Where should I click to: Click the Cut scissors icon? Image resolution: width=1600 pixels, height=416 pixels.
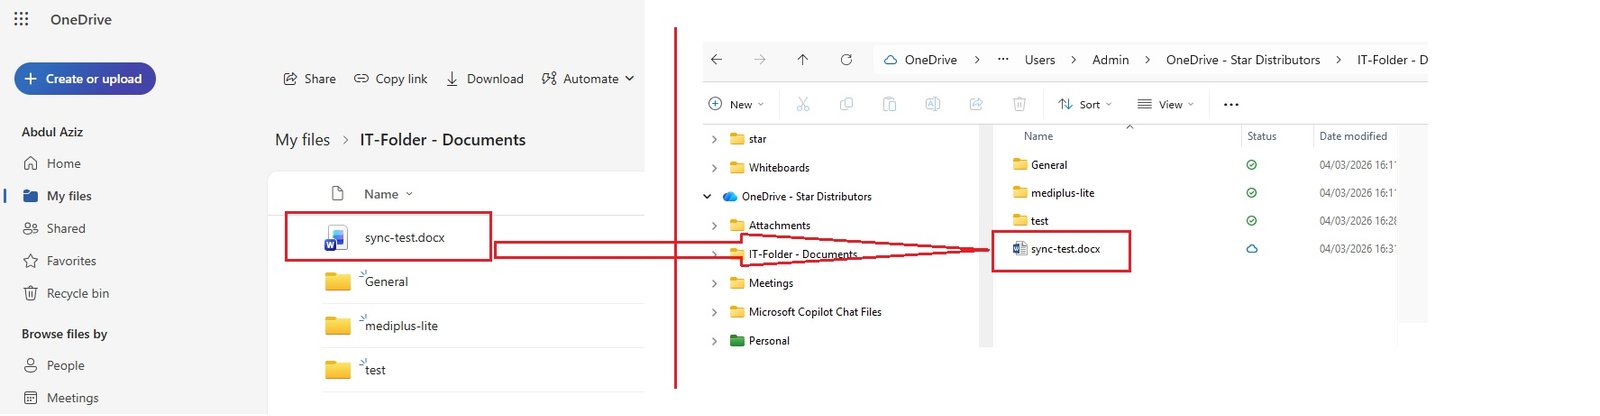(x=803, y=104)
